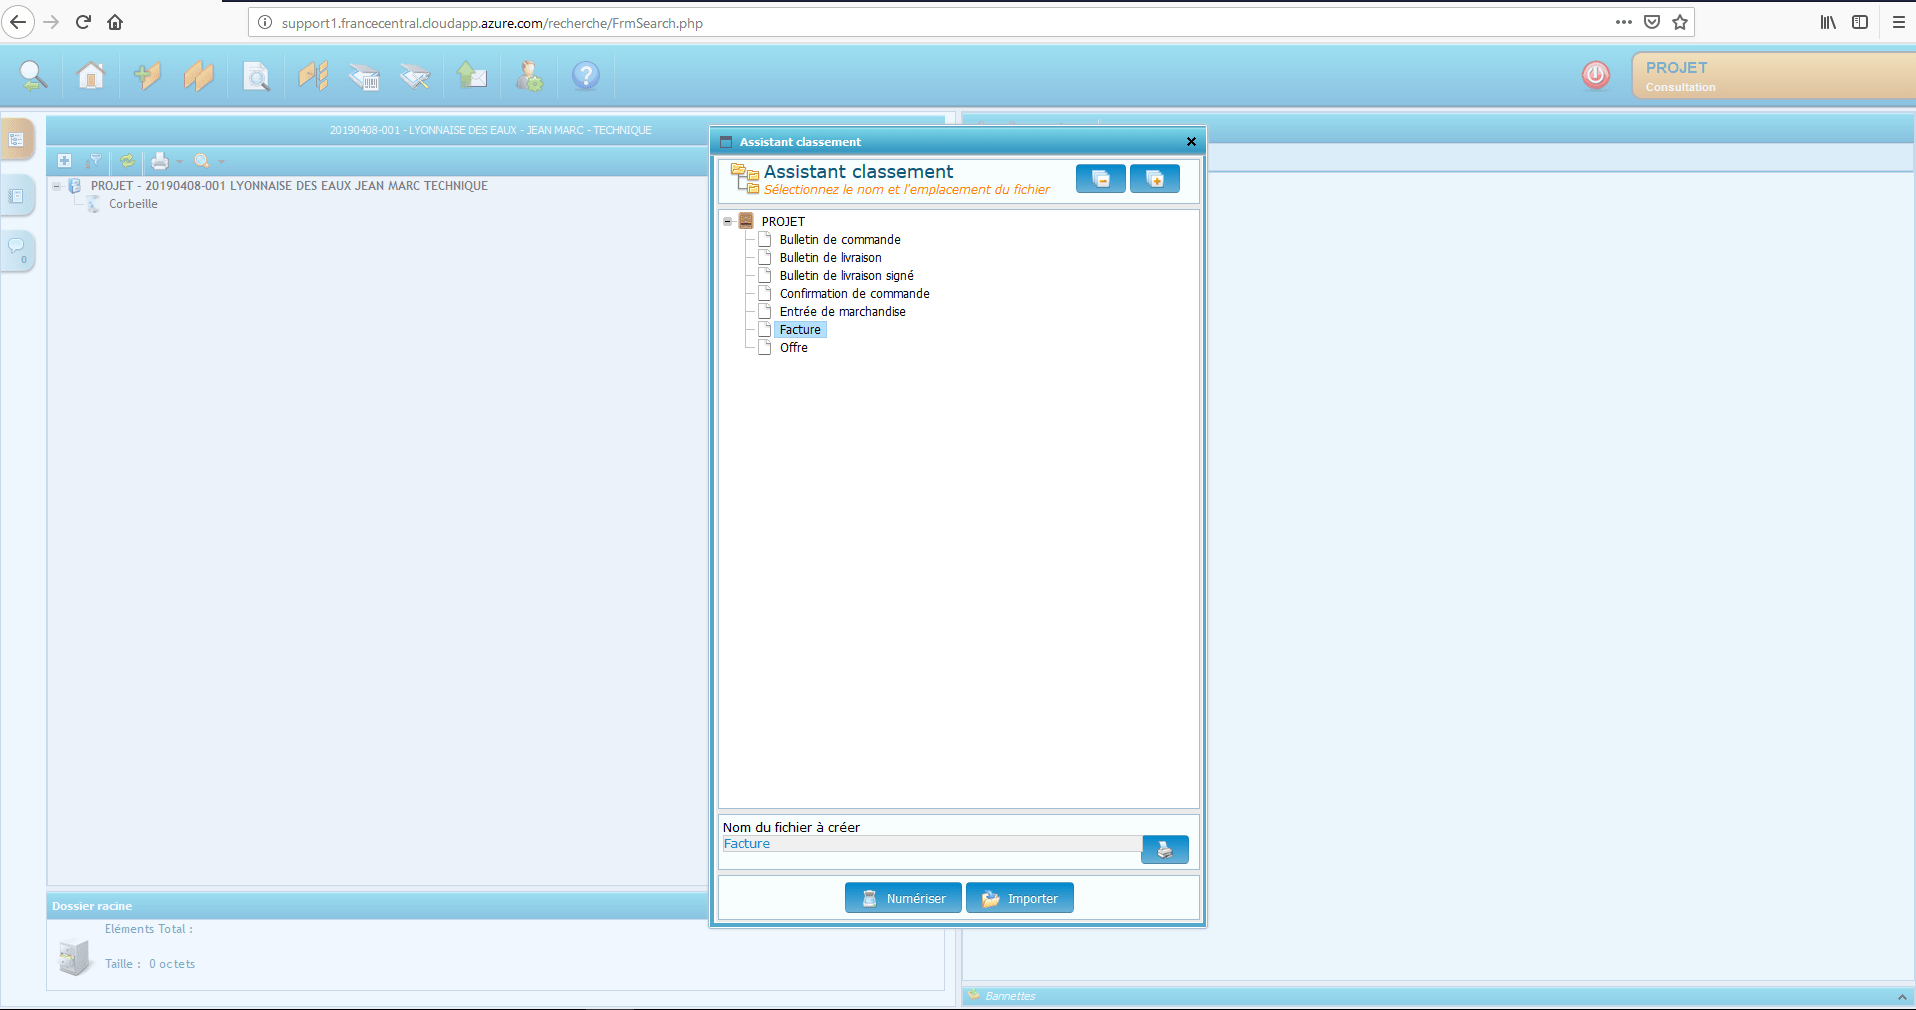Click the expand all button in Assistant classement
The image size is (1916, 1010).
[1154, 179]
